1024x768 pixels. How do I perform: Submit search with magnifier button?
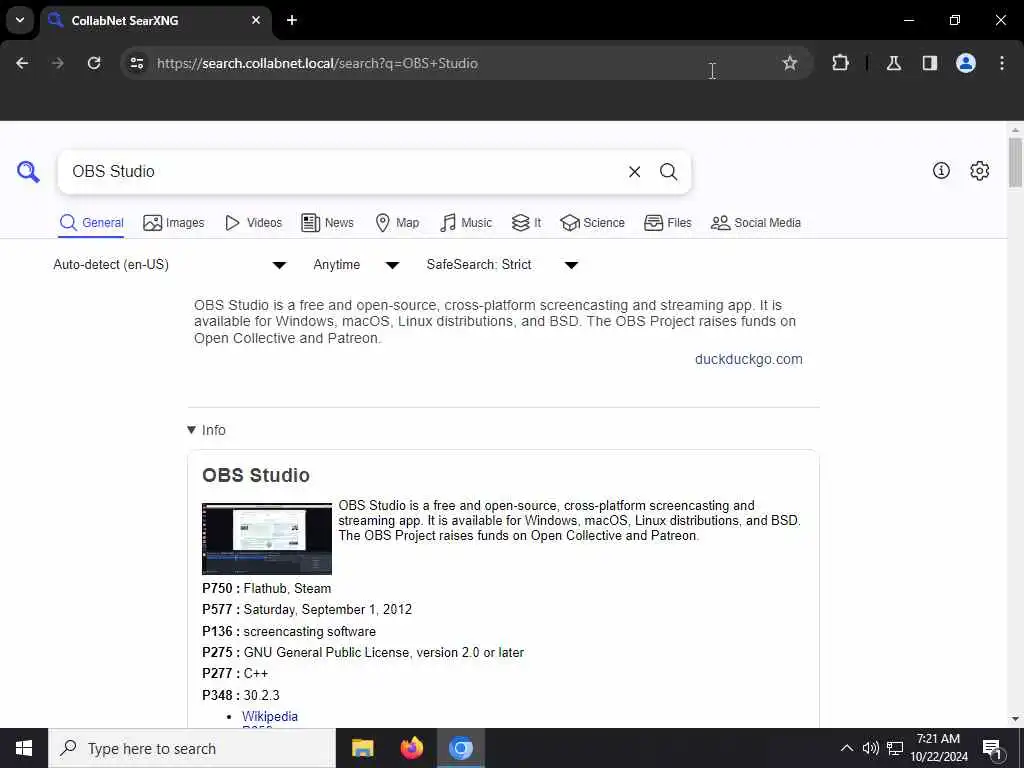point(668,172)
